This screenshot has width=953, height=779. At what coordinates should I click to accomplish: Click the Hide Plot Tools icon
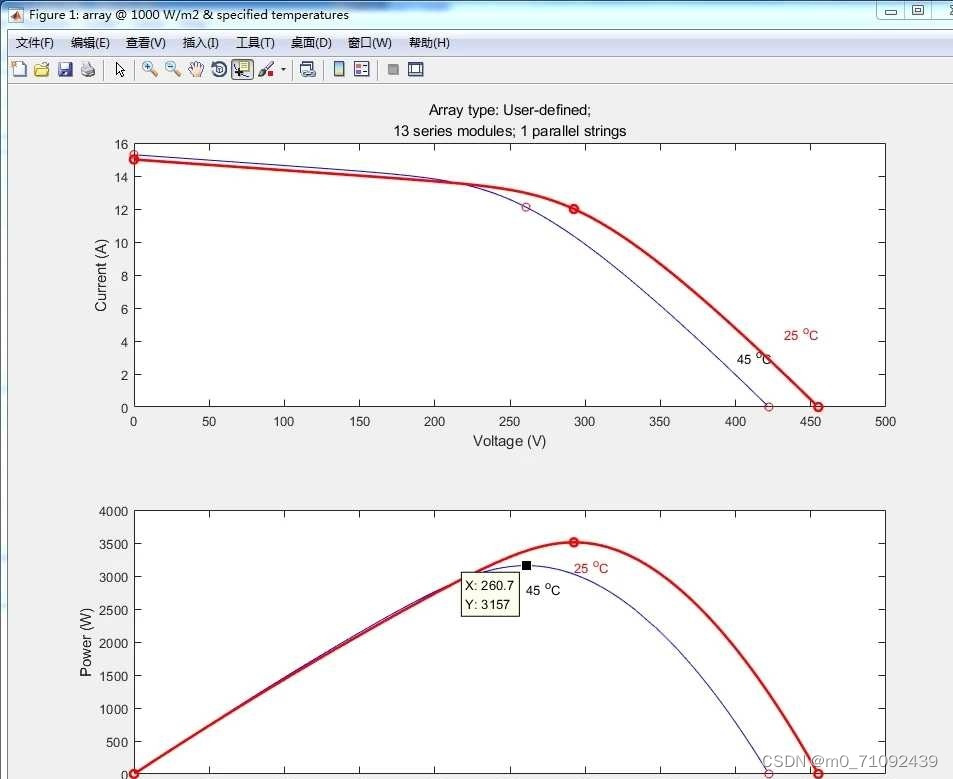coord(393,69)
